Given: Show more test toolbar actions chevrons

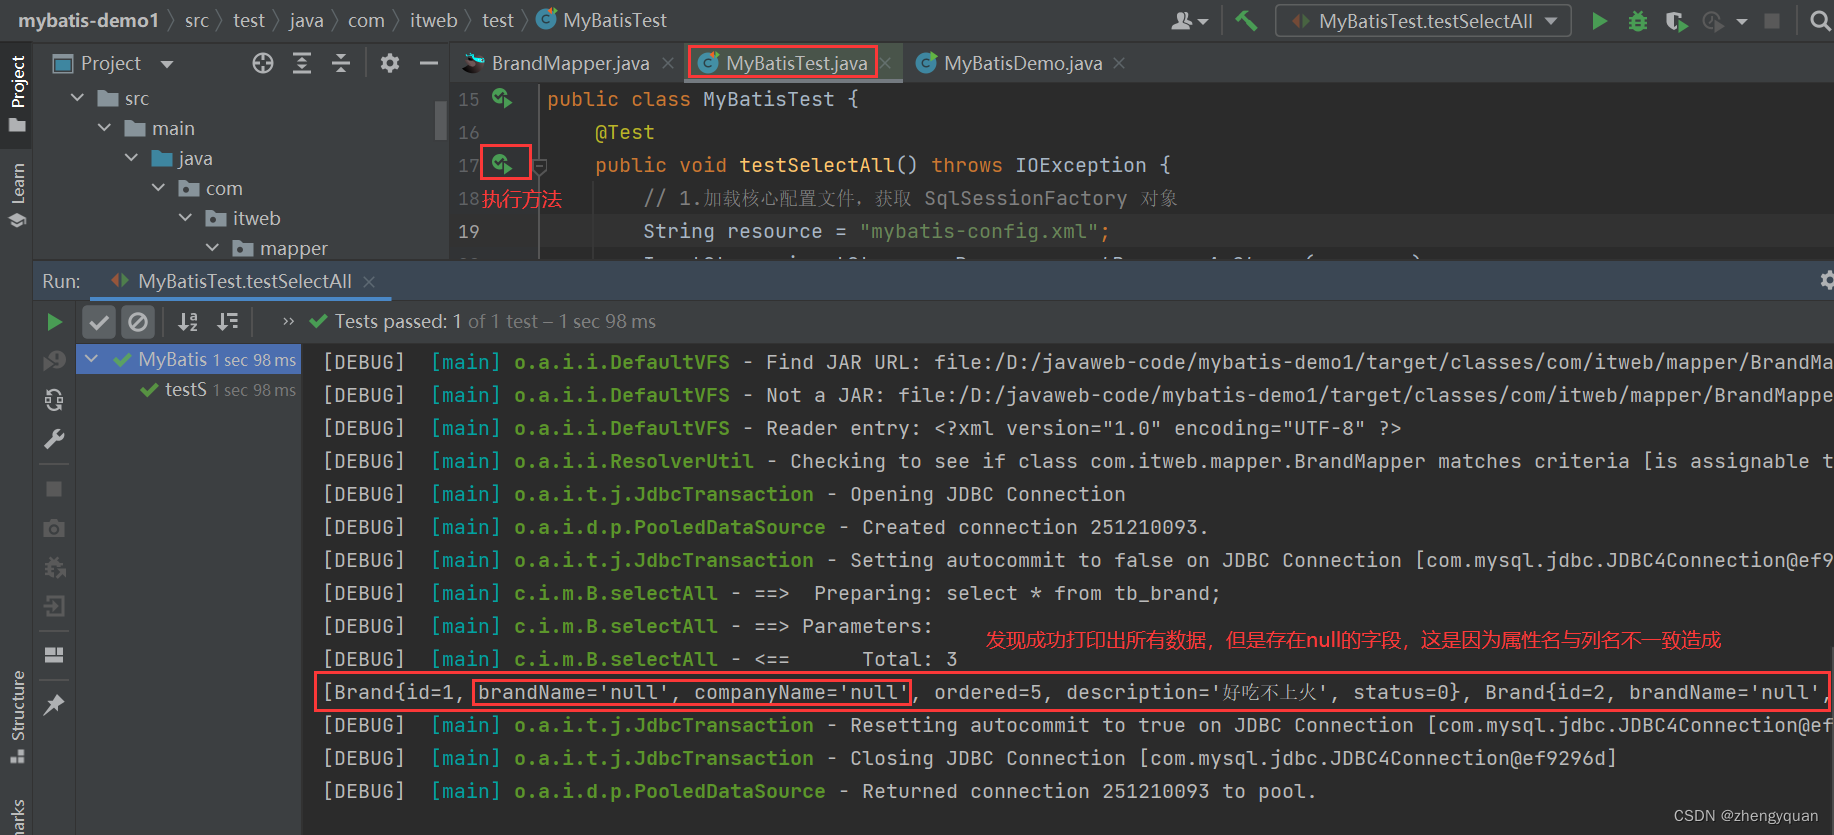Looking at the screenshot, I should 289,321.
